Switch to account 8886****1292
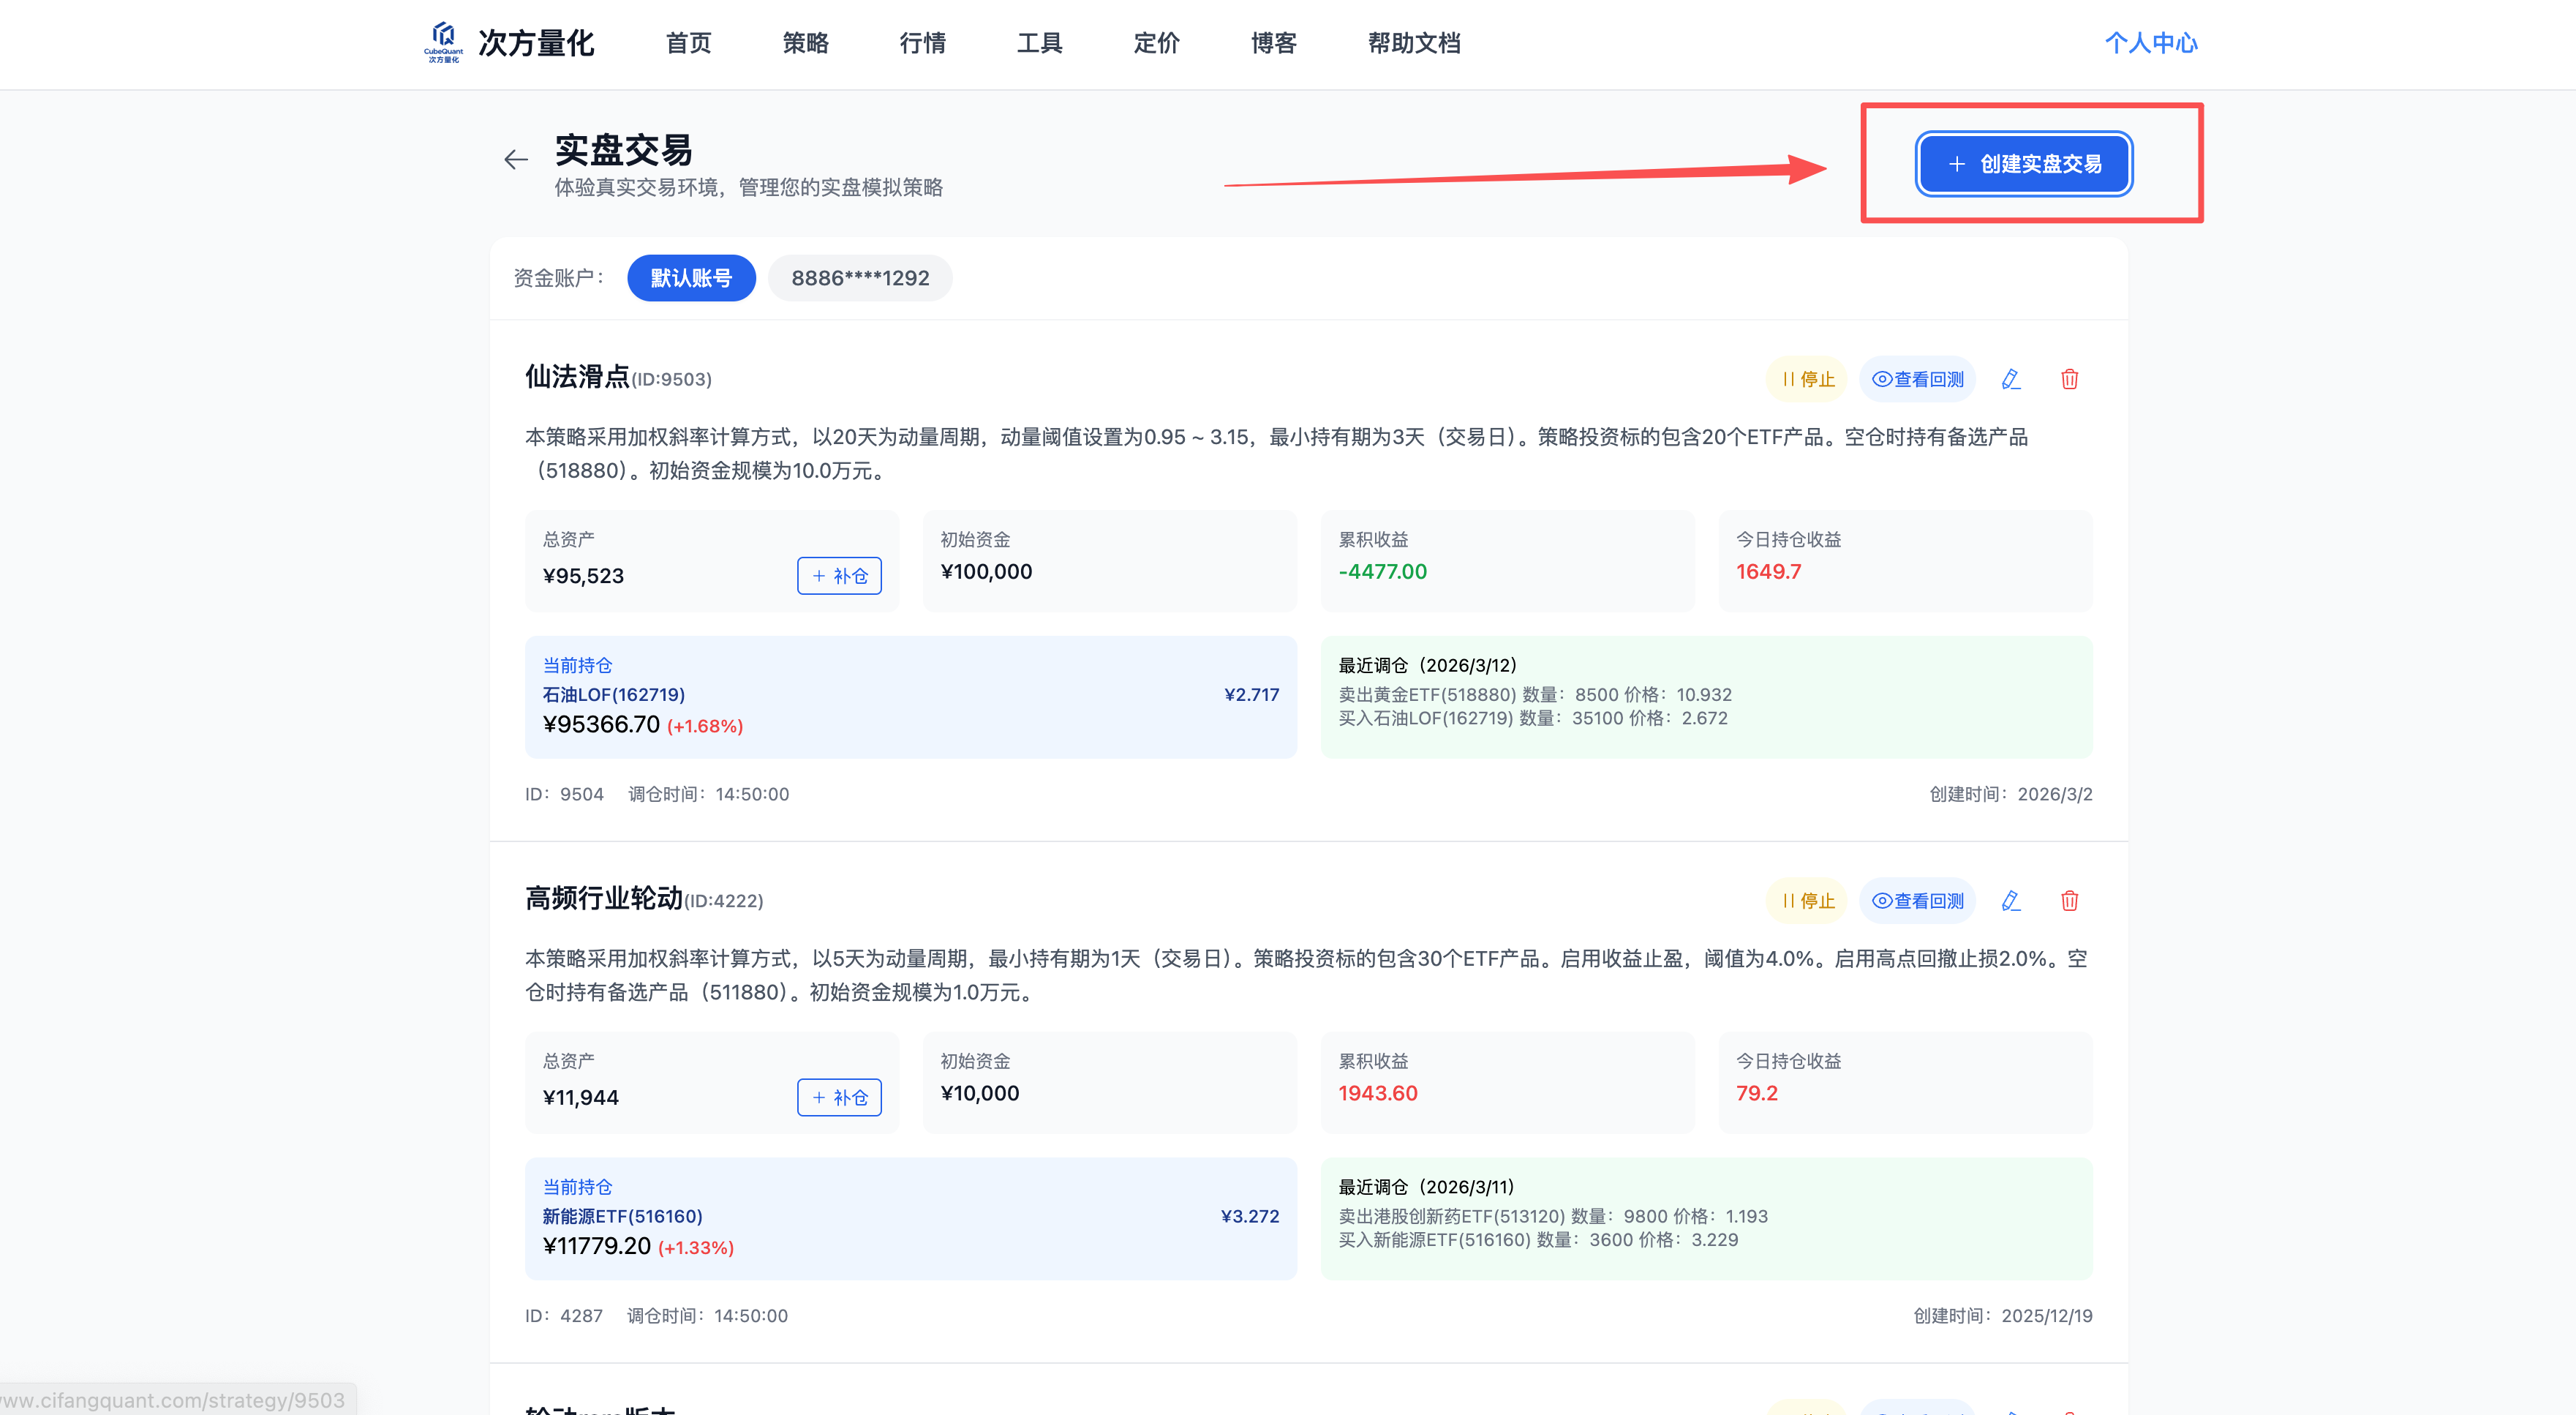The width and height of the screenshot is (2576, 1415). pyautogui.click(x=860, y=278)
